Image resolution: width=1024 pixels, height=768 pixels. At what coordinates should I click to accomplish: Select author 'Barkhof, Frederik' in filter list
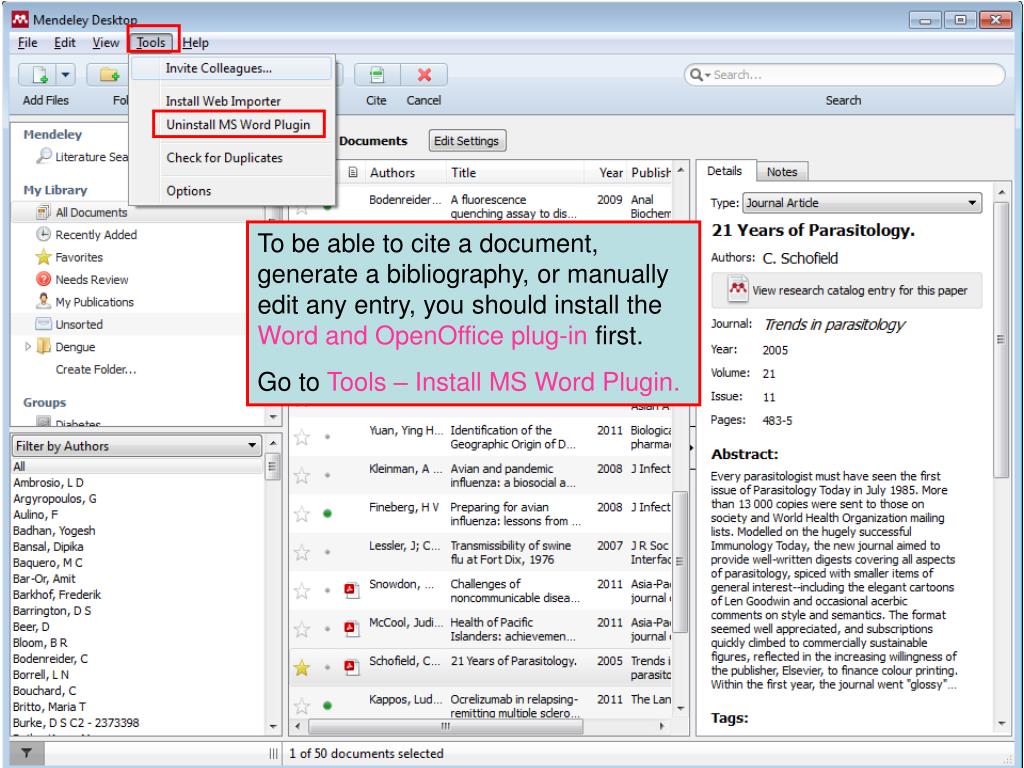tap(57, 595)
